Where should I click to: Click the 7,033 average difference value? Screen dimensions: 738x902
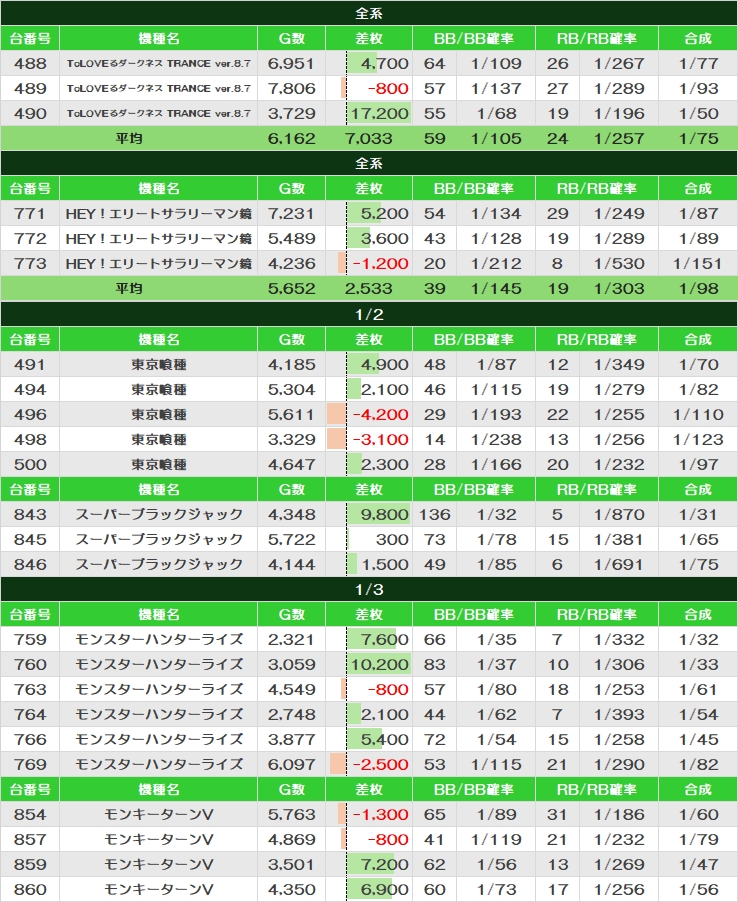click(369, 139)
